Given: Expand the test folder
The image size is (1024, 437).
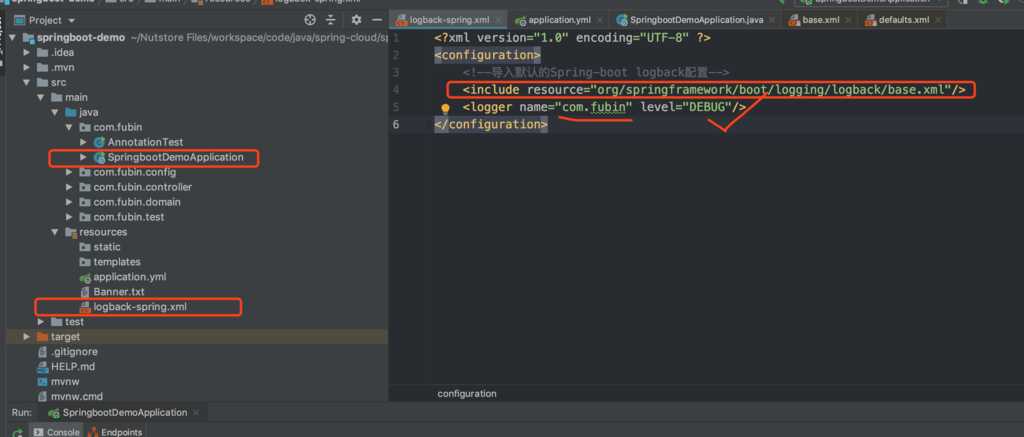Looking at the screenshot, I should [41, 322].
